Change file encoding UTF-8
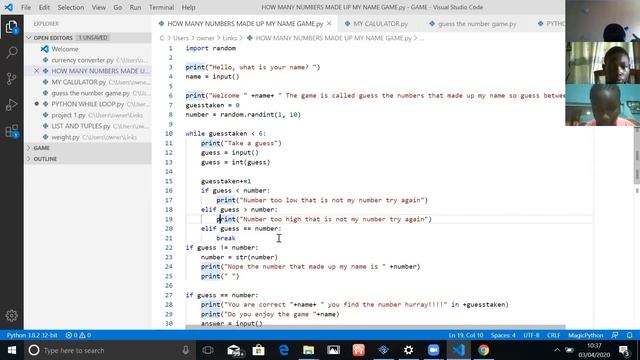Viewport: 640px width, 360px height. [x=531, y=335]
